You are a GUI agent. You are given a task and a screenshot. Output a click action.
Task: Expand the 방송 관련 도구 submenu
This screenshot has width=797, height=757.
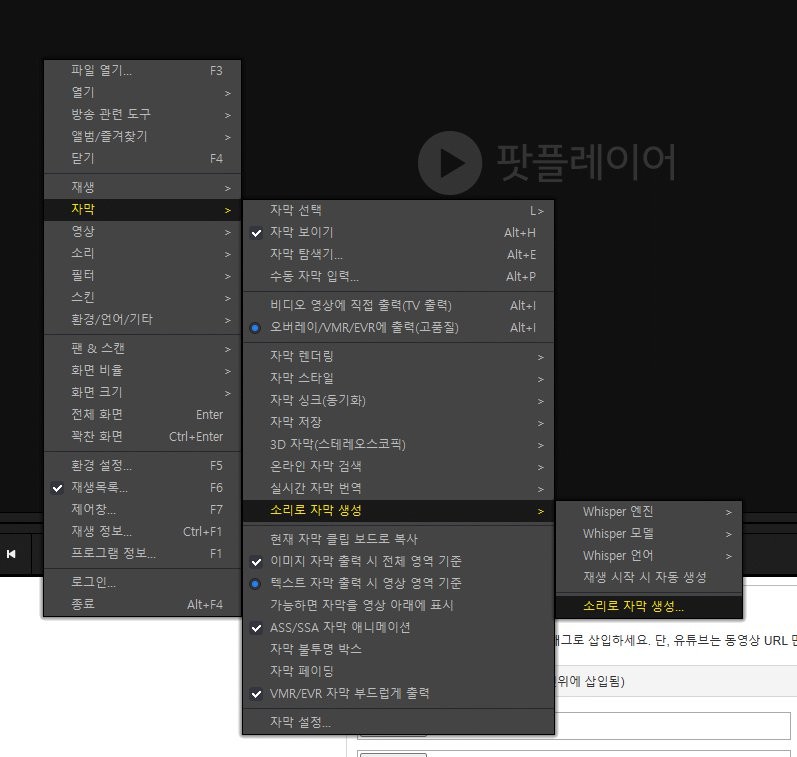coord(142,114)
